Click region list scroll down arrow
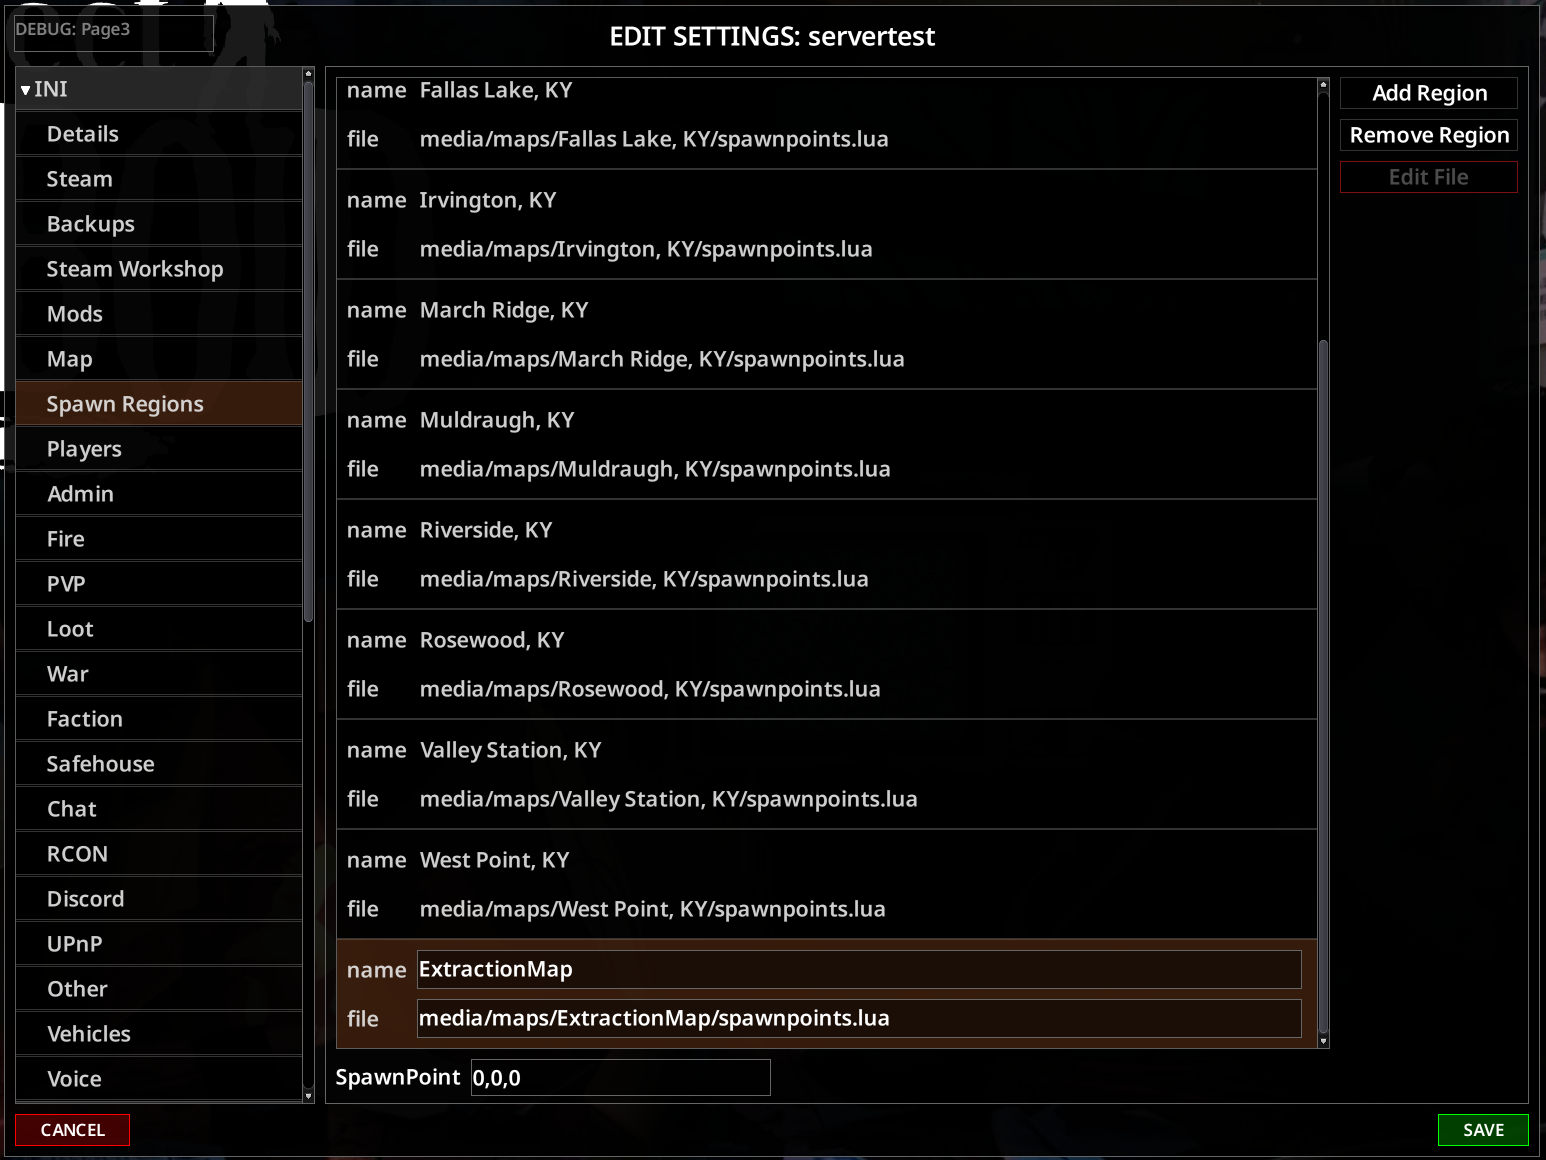1546x1160 pixels. (1323, 1041)
